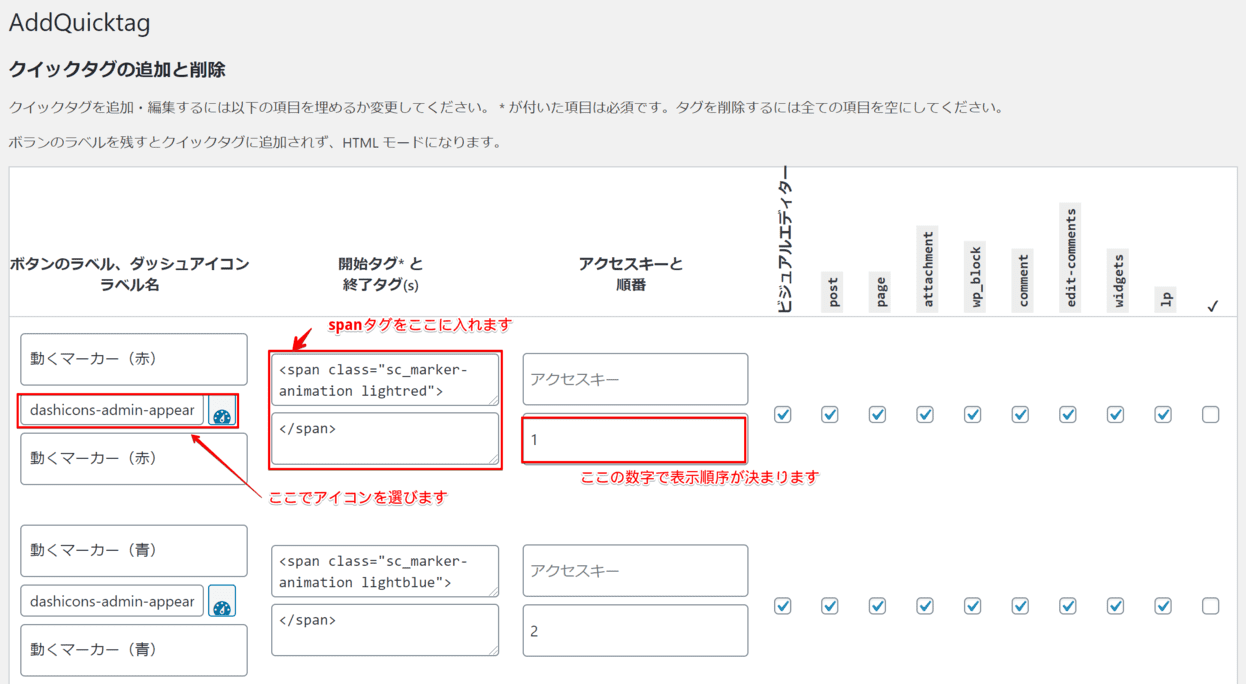The height and width of the screenshot is (684, 1246).
Task: Toggle the attachment checkbox in the first row
Action: tap(926, 414)
